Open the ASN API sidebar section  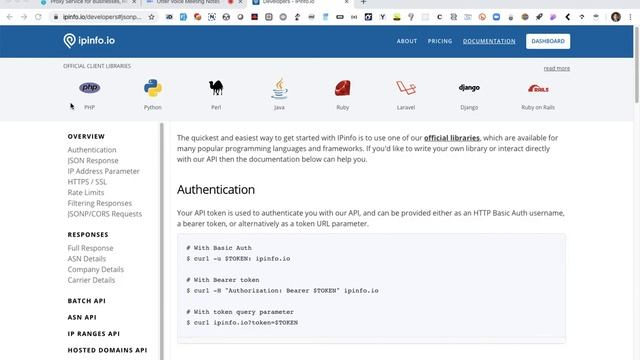82,317
